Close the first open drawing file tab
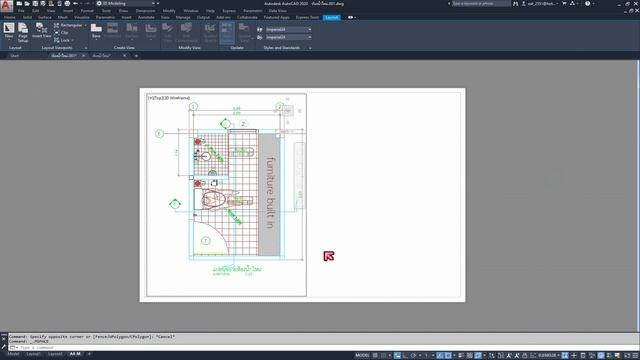The image size is (640, 360). 83,56
